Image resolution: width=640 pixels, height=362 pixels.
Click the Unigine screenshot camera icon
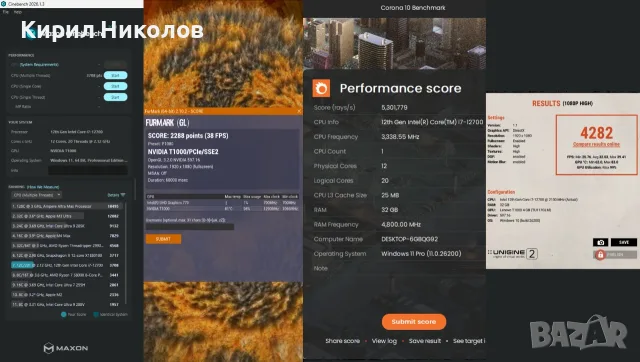600,242
